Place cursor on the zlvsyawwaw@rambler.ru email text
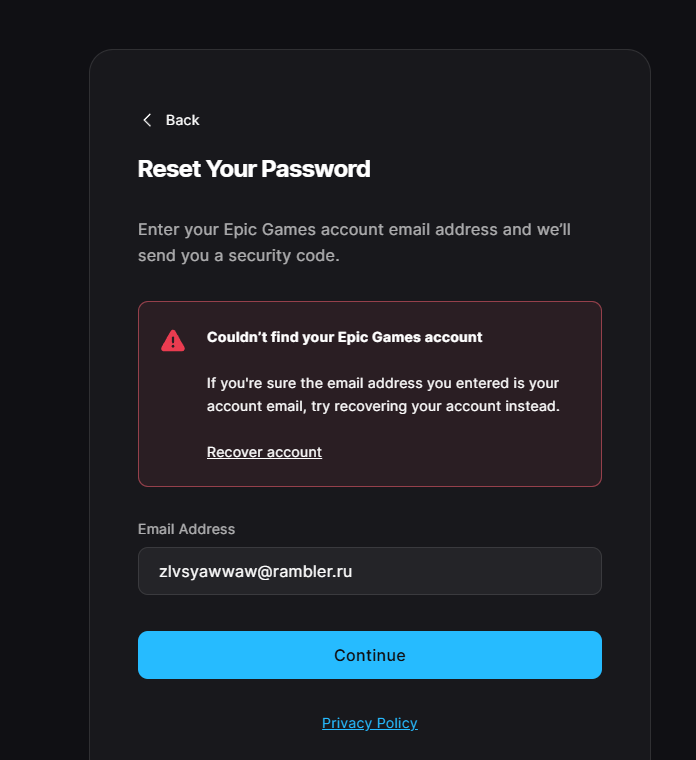This screenshot has height=760, width=696. [255, 571]
